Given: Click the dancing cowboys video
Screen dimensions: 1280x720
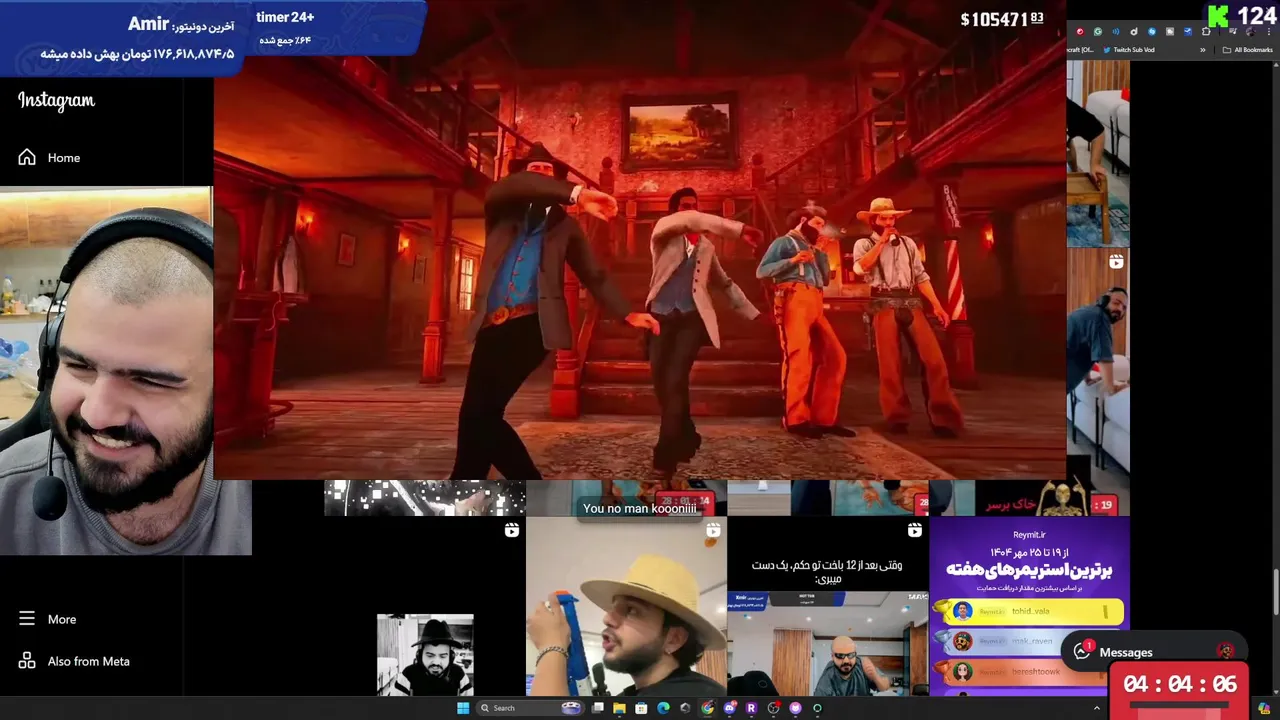Looking at the screenshot, I should point(640,240).
